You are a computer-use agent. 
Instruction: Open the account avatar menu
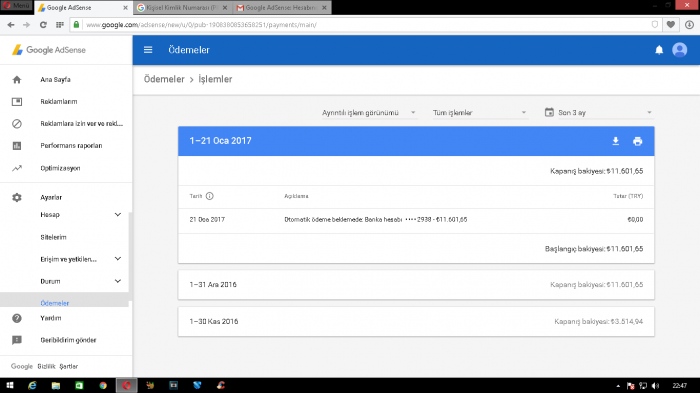[x=679, y=50]
